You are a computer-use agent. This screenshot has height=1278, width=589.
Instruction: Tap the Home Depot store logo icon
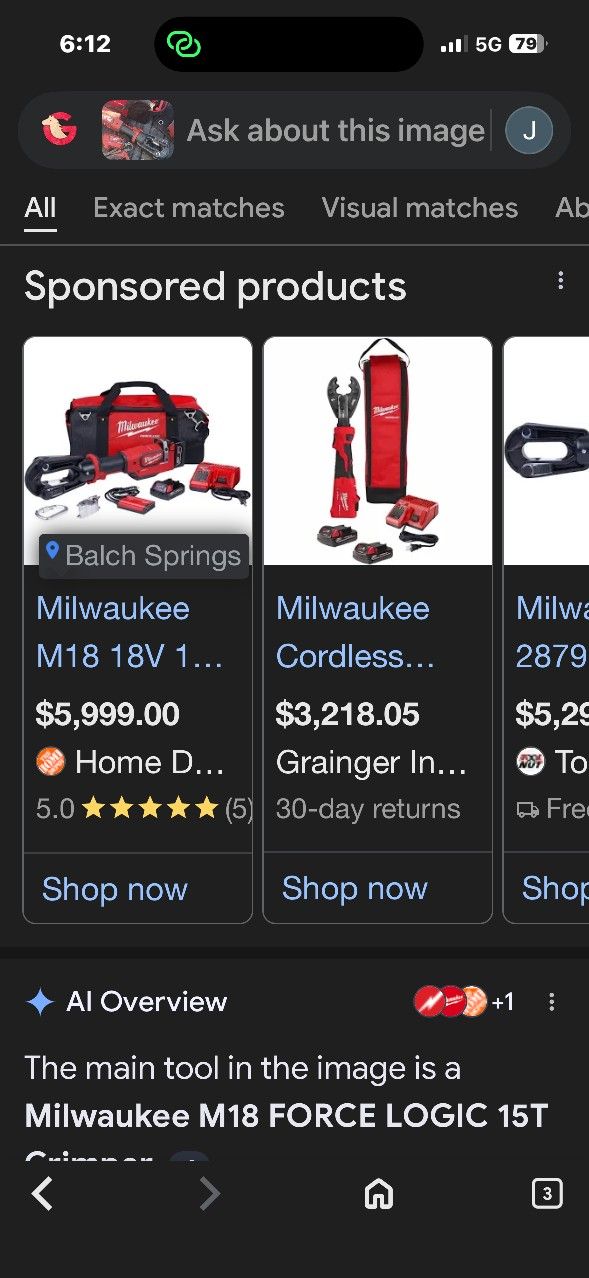coord(50,762)
